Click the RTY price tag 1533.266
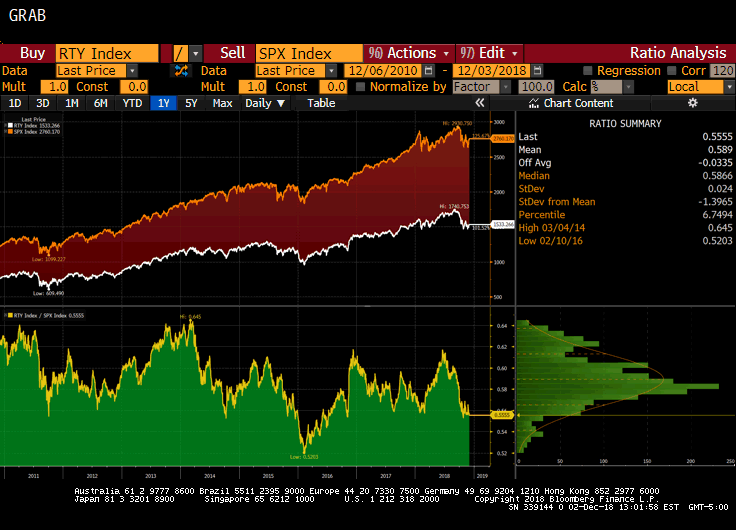Viewport: 736px width, 530px height. 503,224
